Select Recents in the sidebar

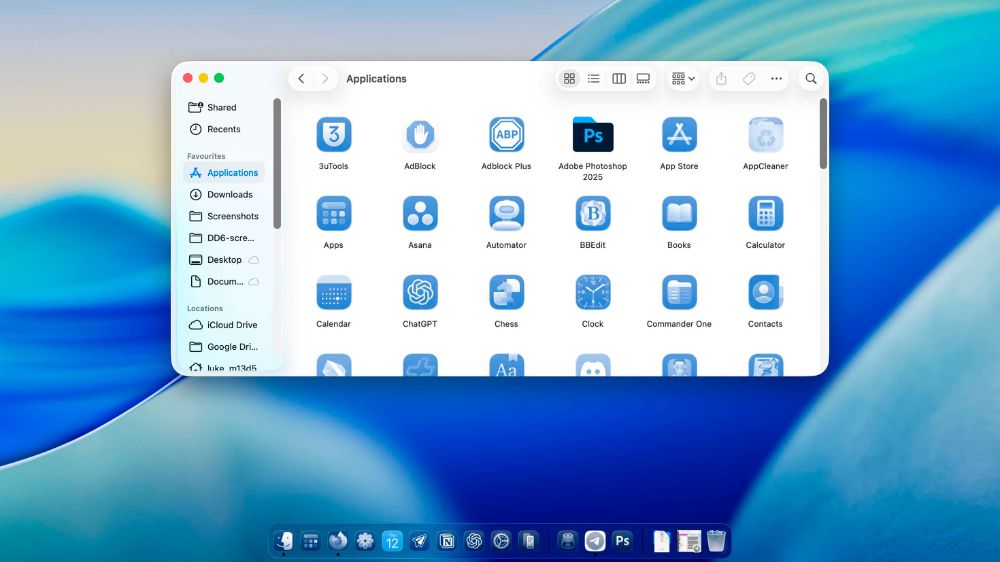click(x=224, y=129)
